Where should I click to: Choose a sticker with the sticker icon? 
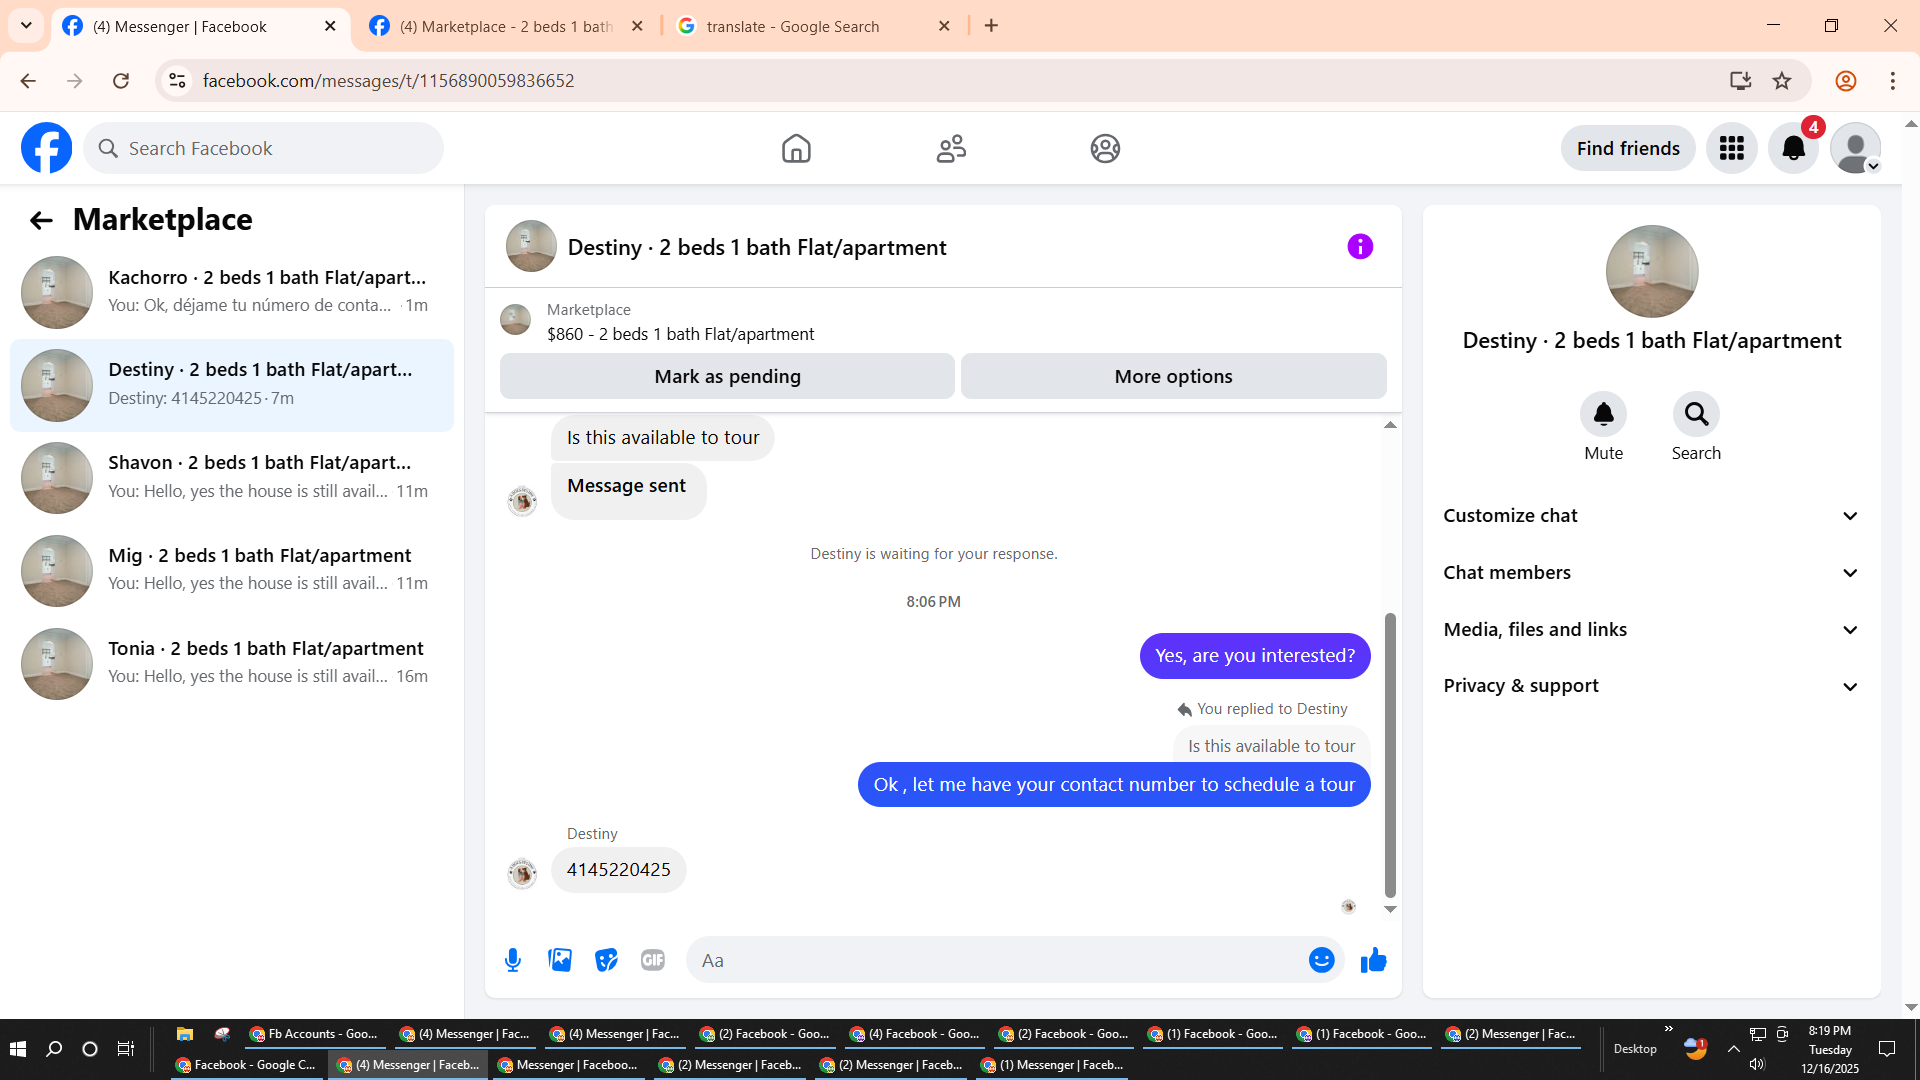point(606,960)
